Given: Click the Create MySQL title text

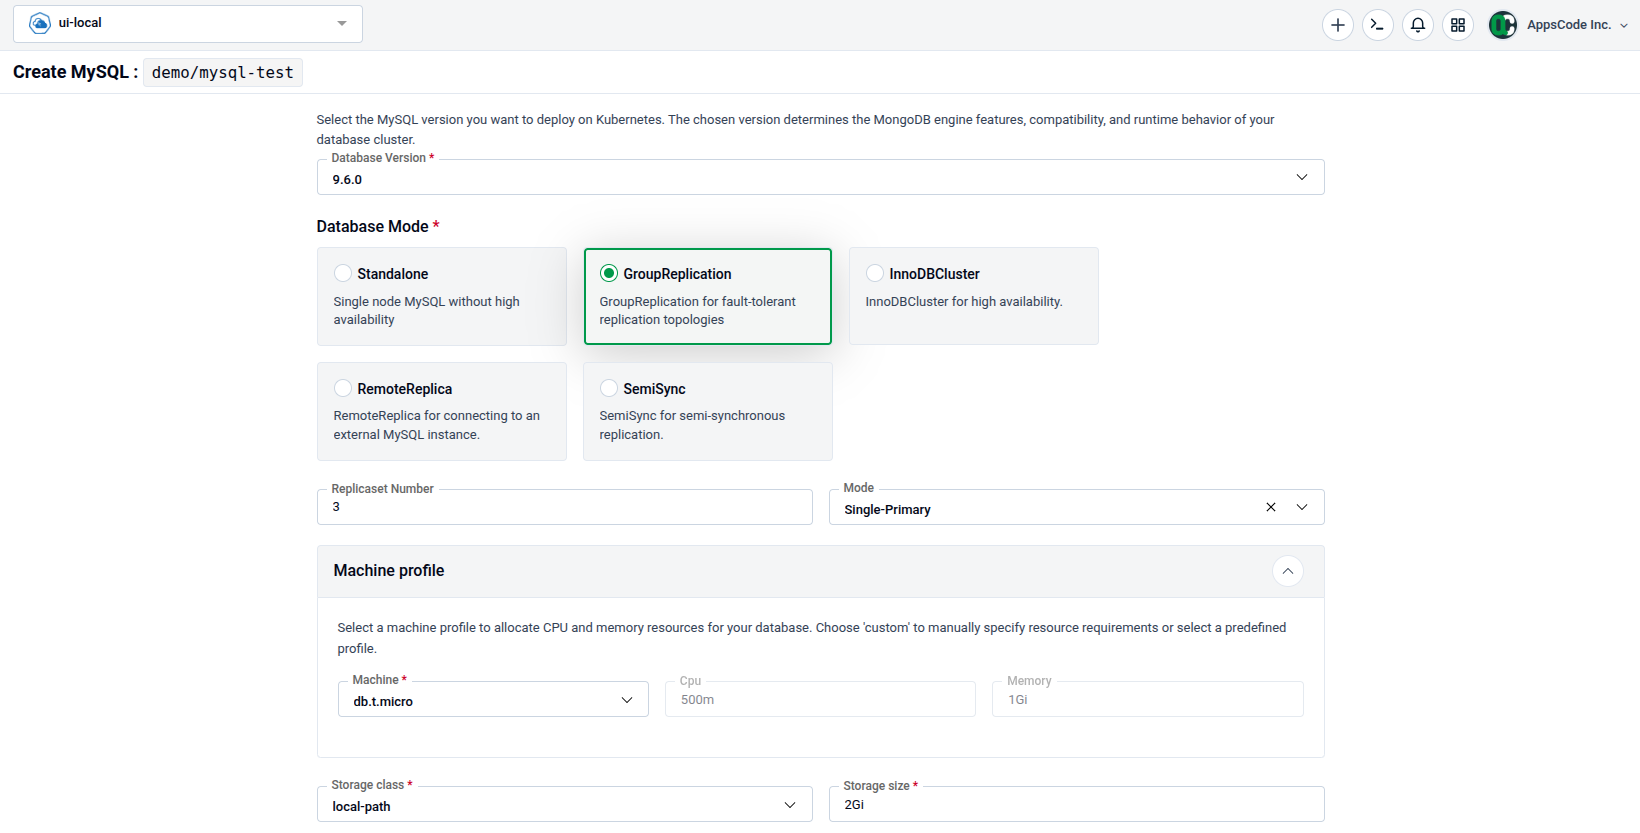Looking at the screenshot, I should click(x=75, y=72).
